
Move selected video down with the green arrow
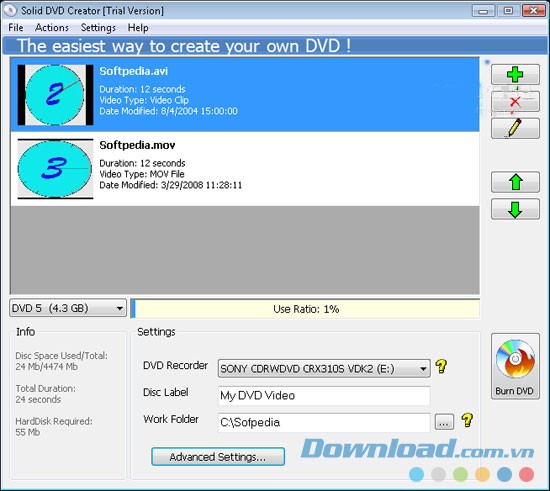click(515, 209)
